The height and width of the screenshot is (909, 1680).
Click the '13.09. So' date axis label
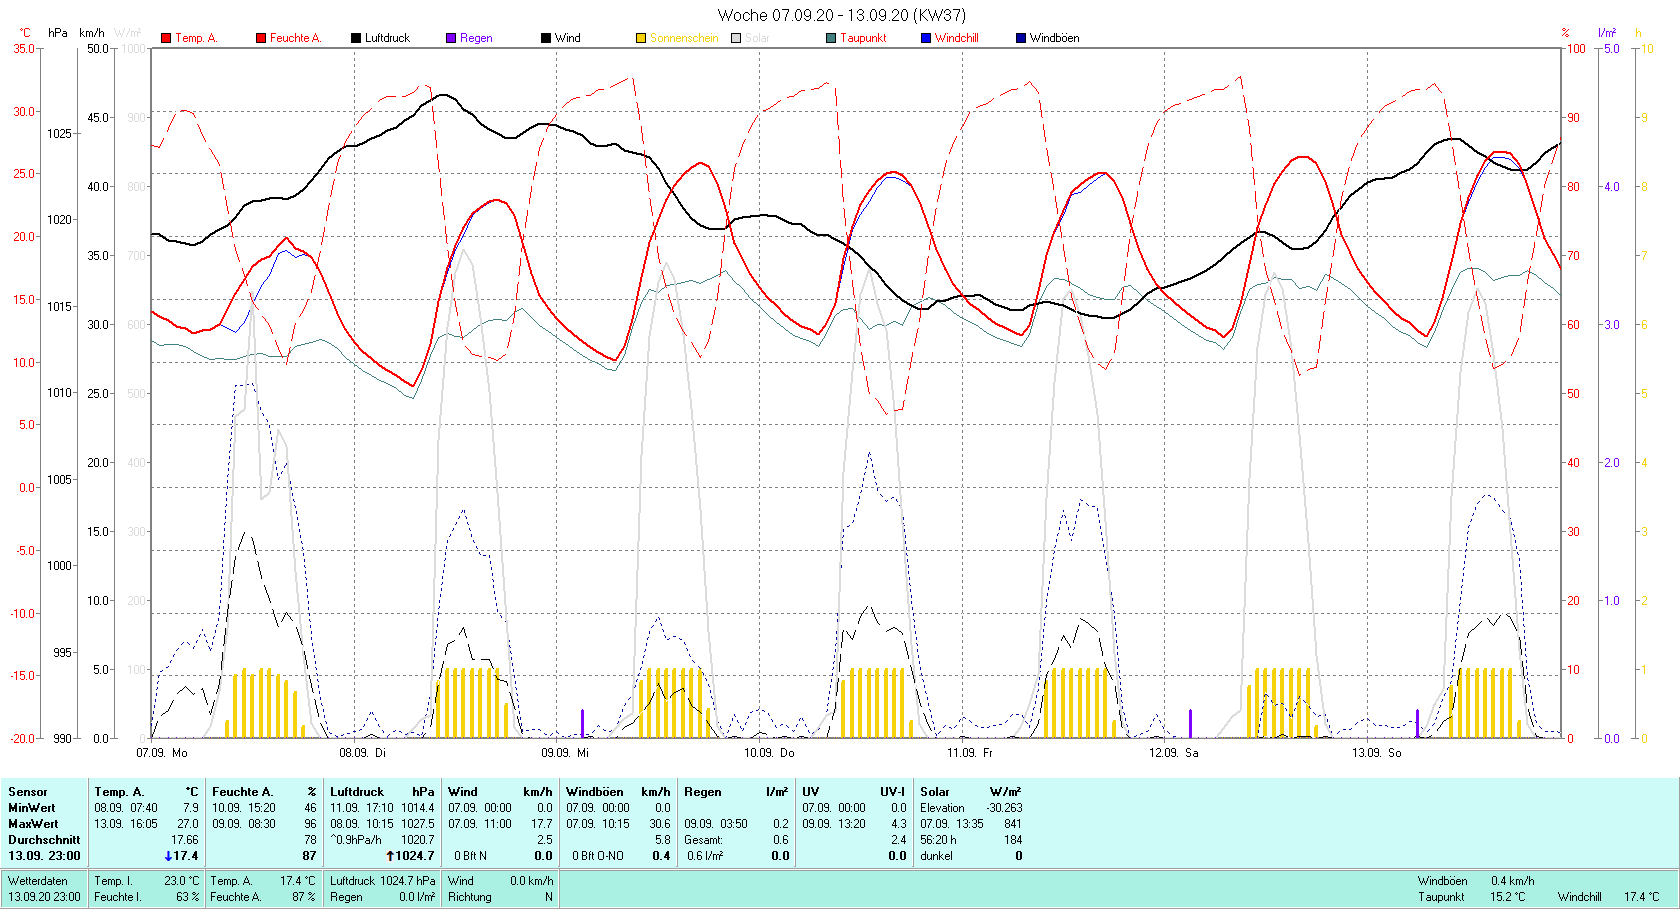click(x=1377, y=752)
